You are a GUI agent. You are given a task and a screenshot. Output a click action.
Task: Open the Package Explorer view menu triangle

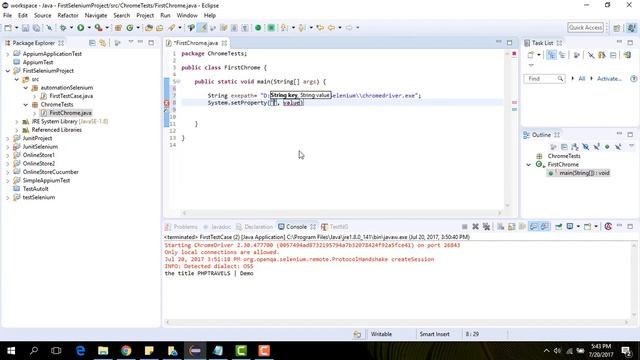pyautogui.click(x=131, y=42)
